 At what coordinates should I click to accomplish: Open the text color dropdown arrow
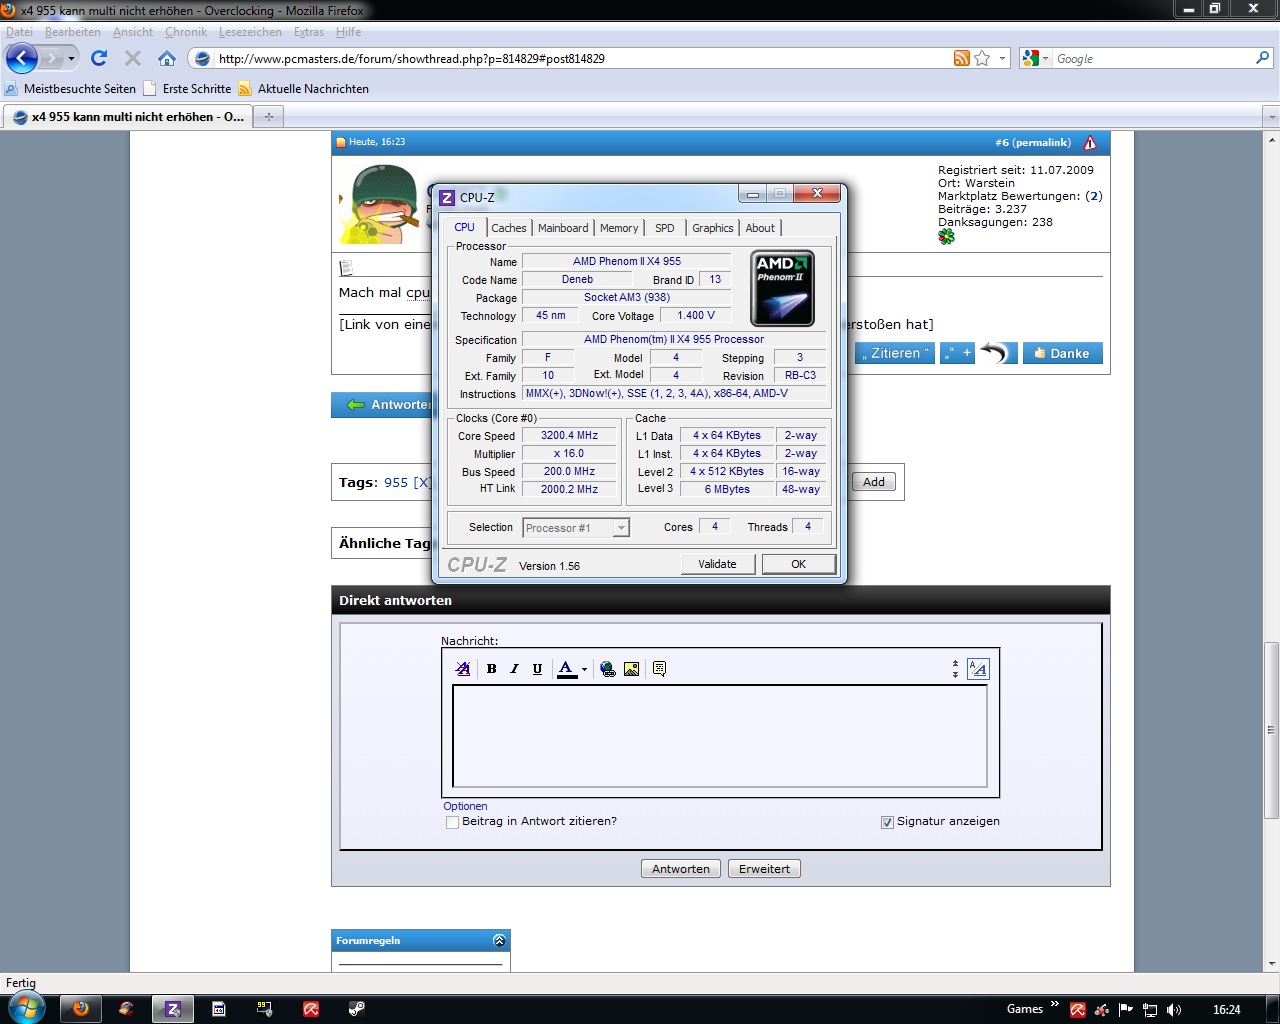(584, 670)
